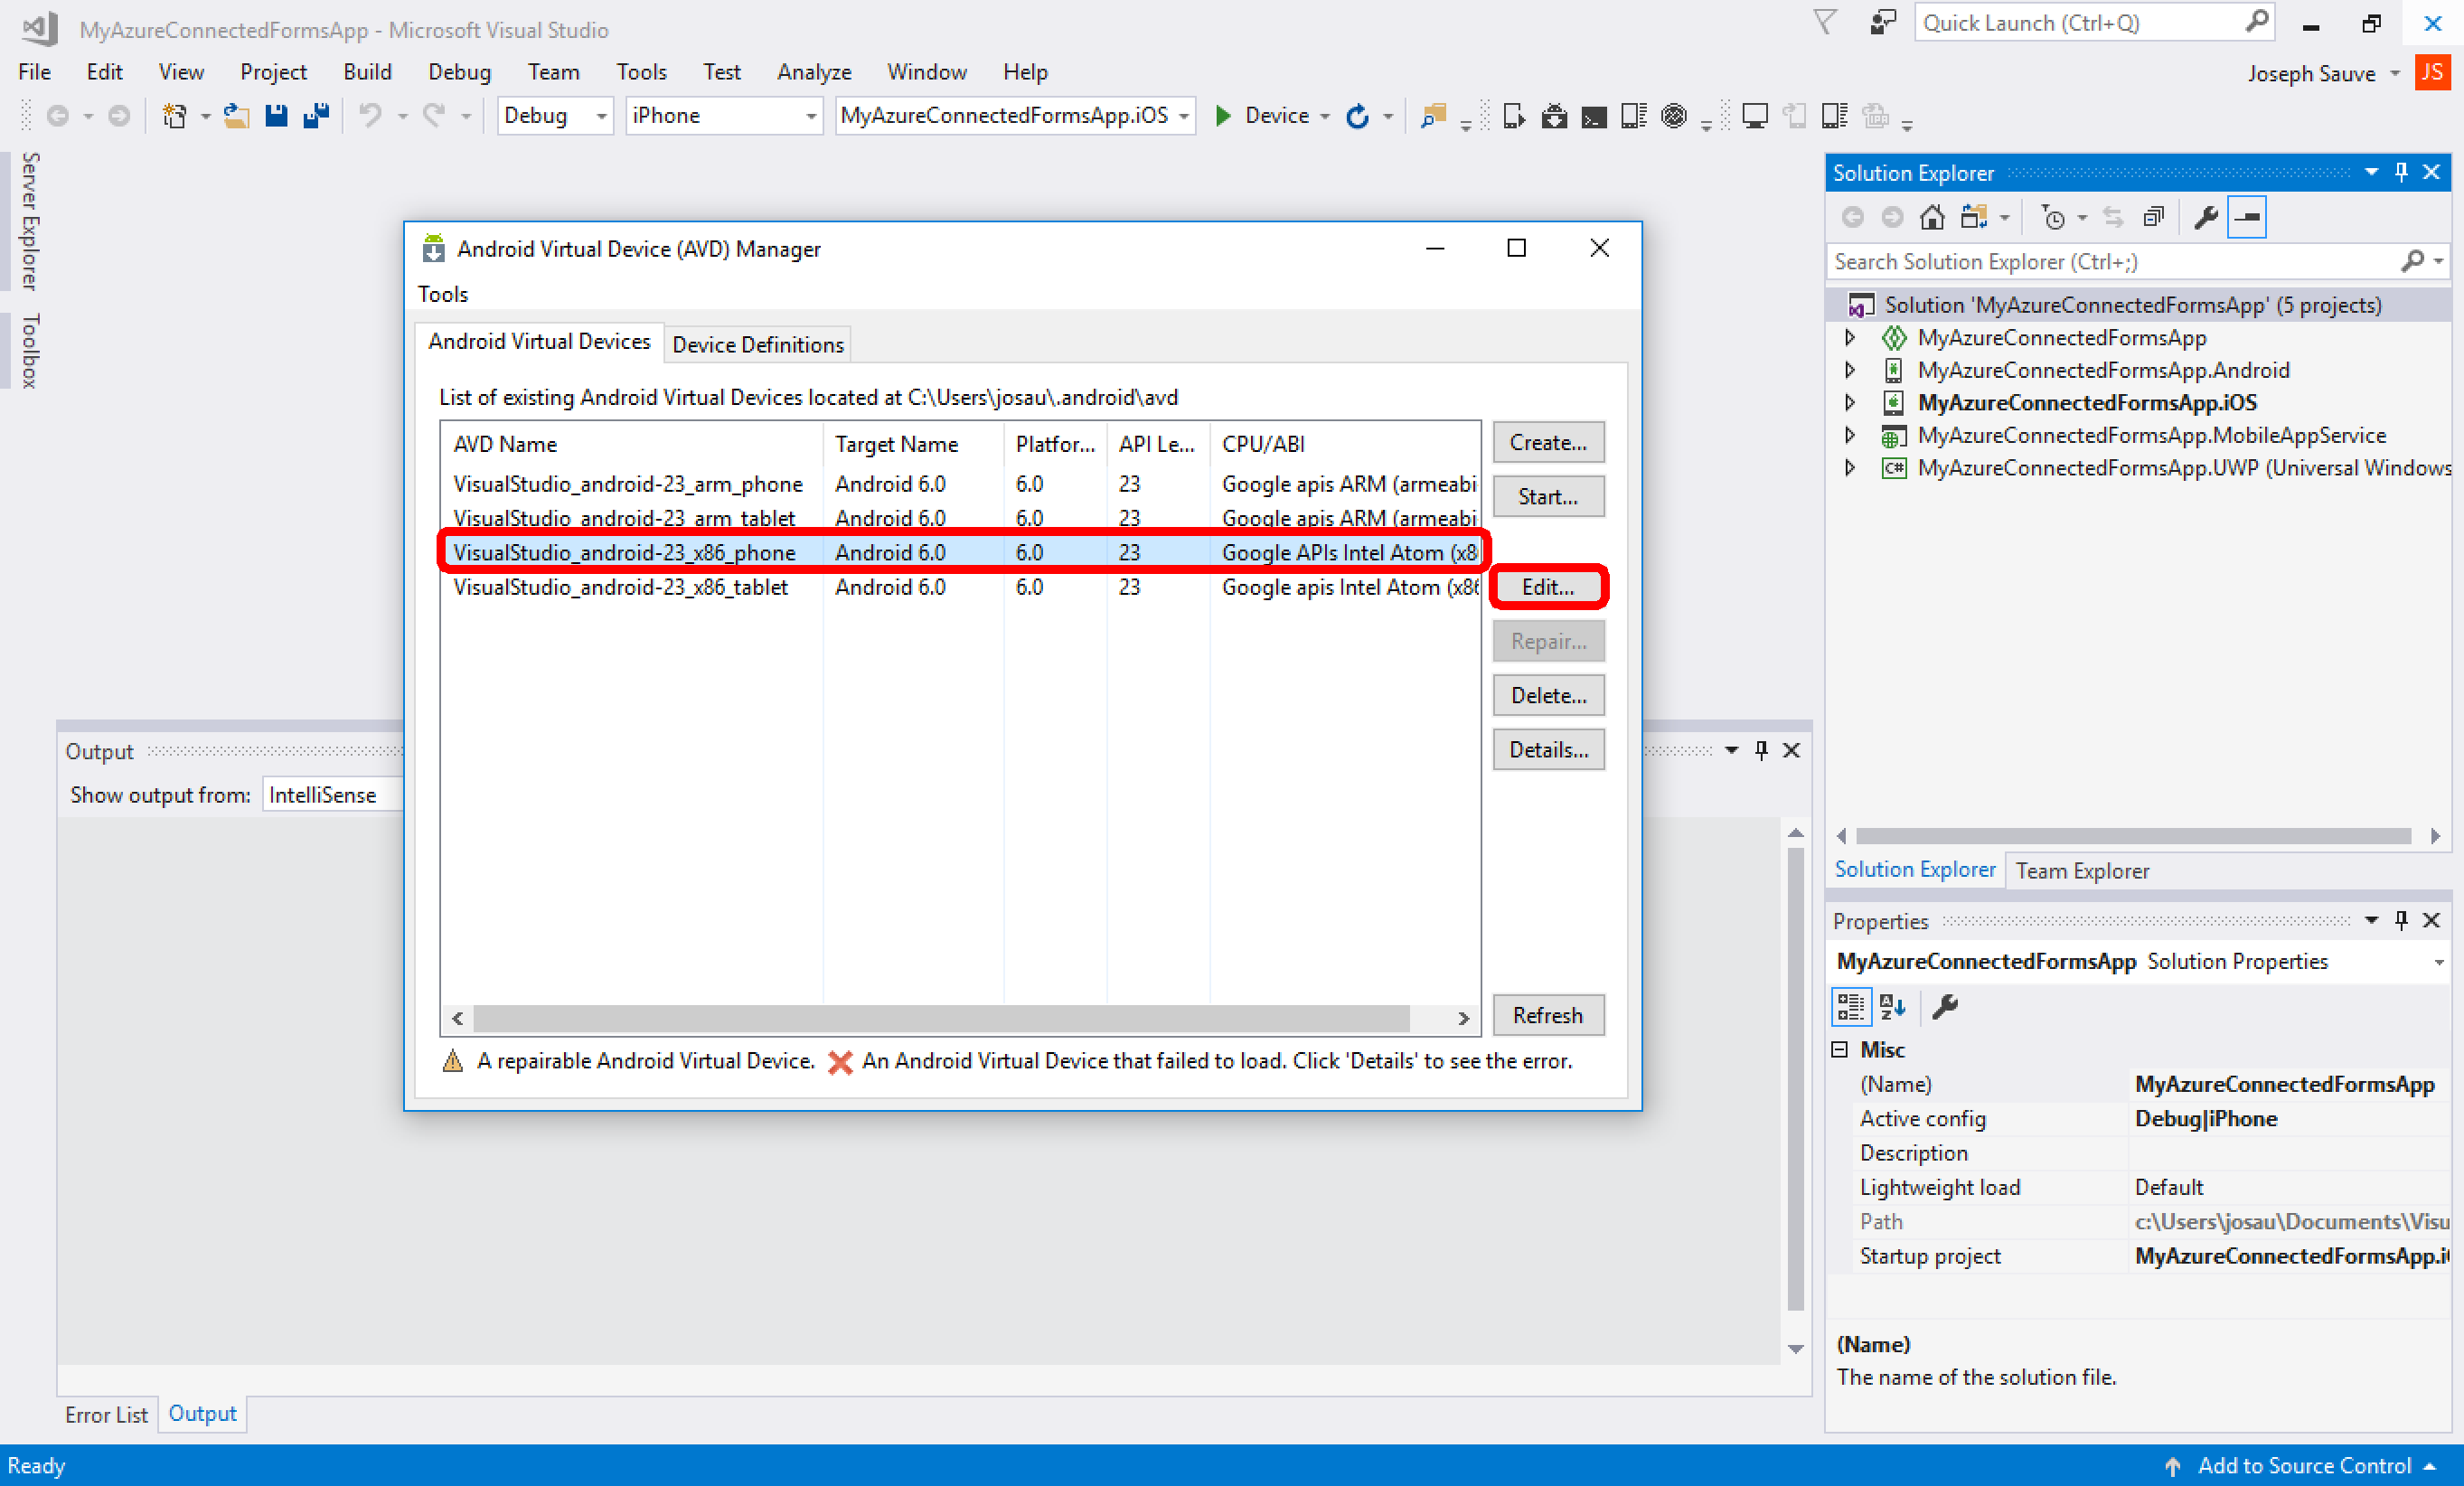2464x1486 pixels.
Task: Select the VisualStudio_android-23_arm_phone row
Action: 960,484
